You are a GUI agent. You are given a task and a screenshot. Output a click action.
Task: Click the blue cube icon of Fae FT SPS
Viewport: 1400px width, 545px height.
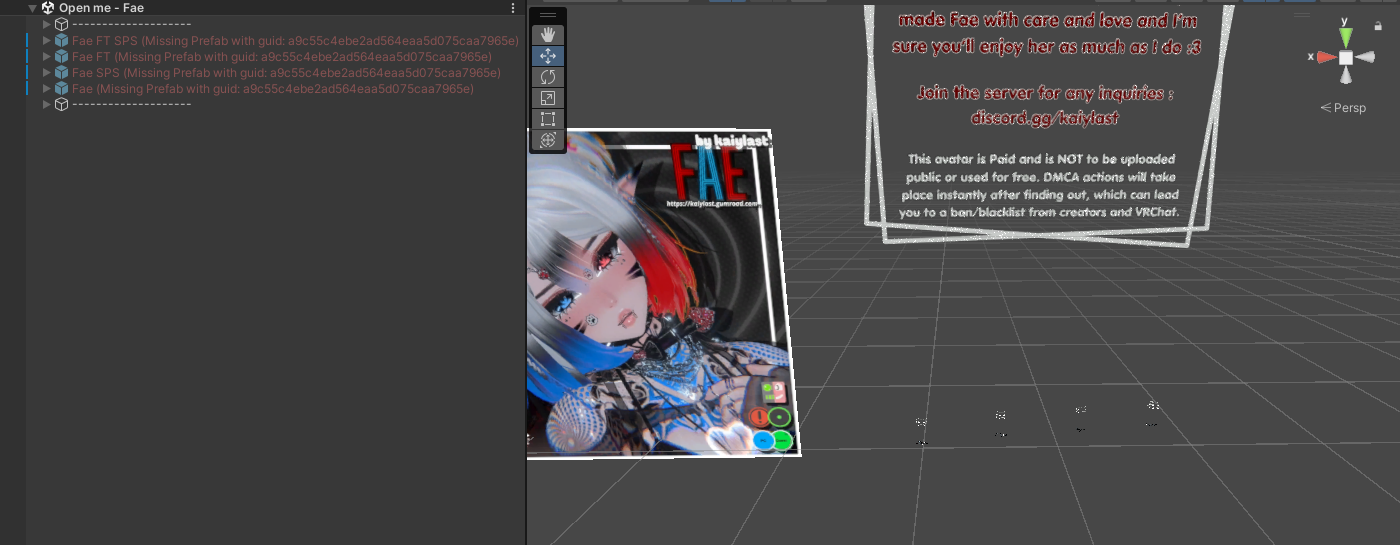click(61, 41)
